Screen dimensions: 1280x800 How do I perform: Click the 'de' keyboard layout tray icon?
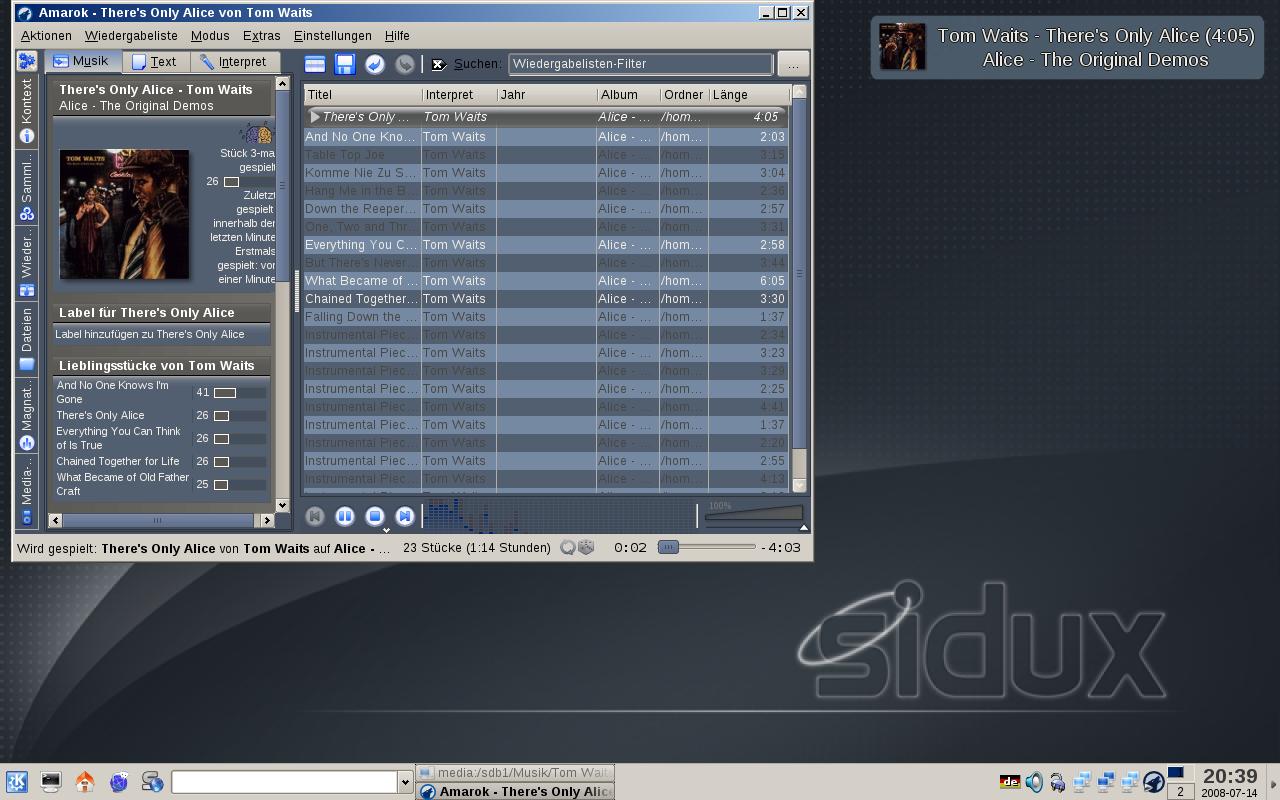coord(1010,782)
